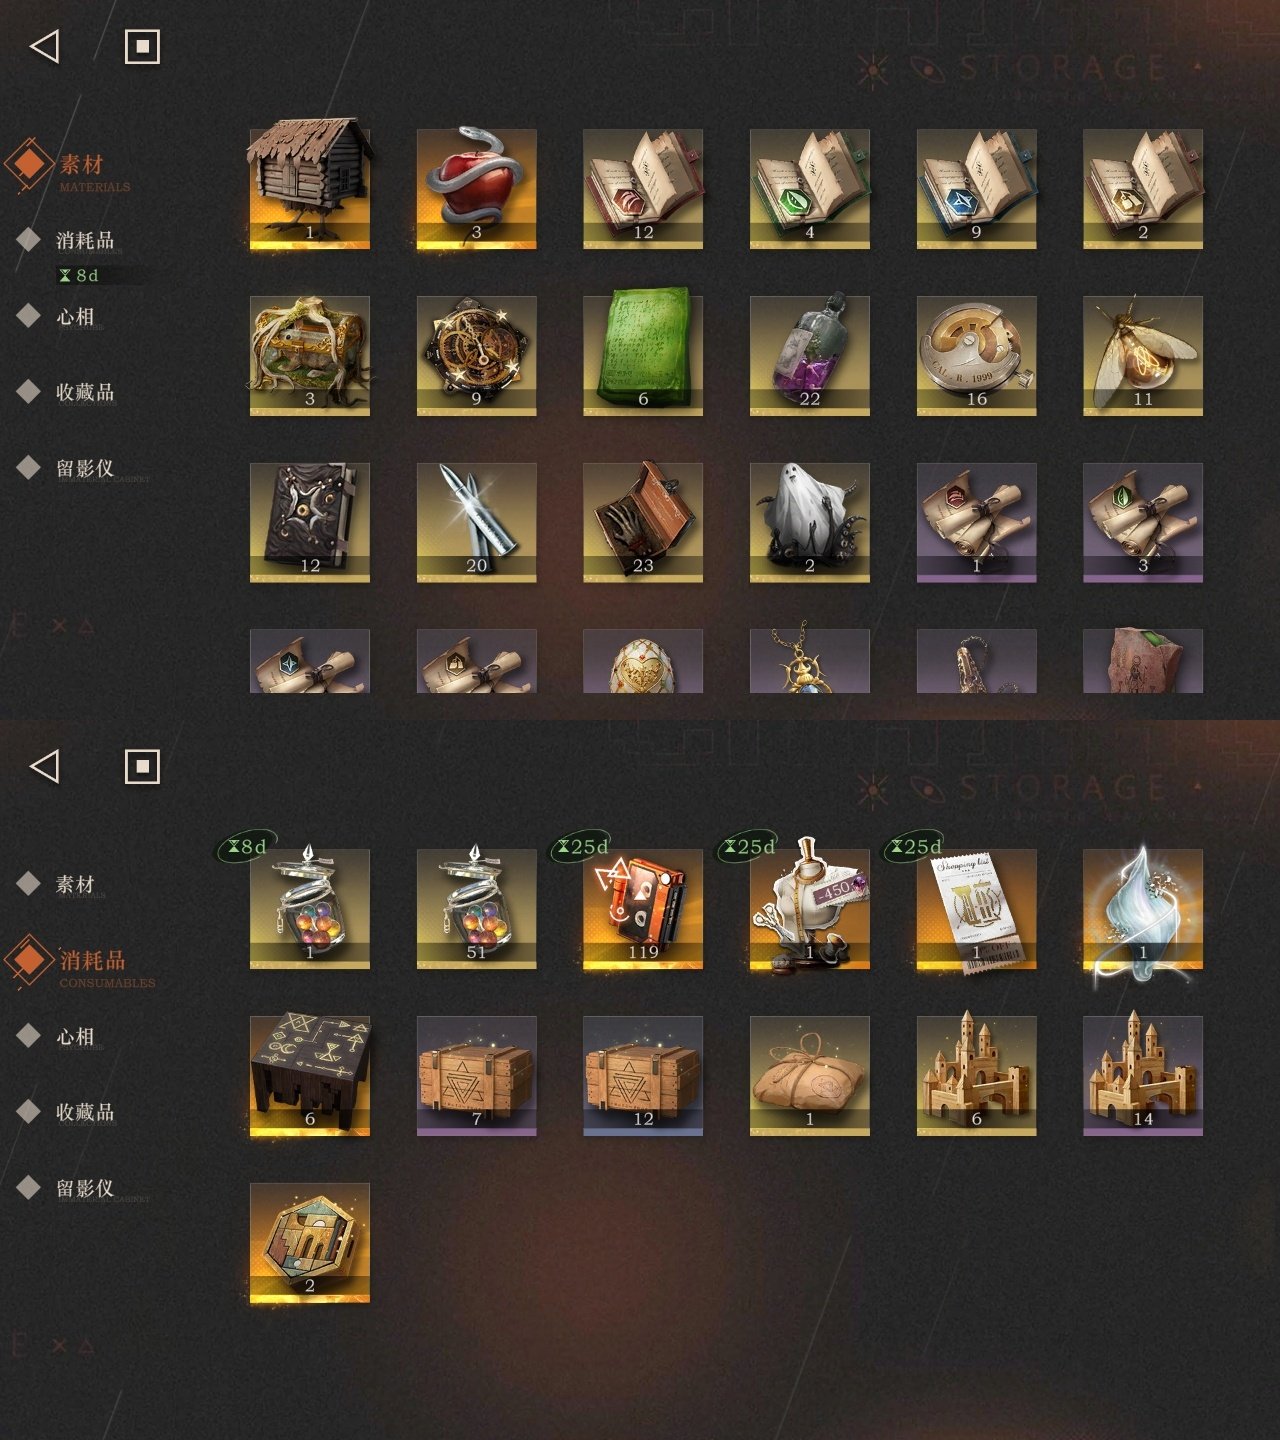The height and width of the screenshot is (1440, 1280).
Task: Switch to 心相 tab in upper sidebar
Action: pos(75,316)
